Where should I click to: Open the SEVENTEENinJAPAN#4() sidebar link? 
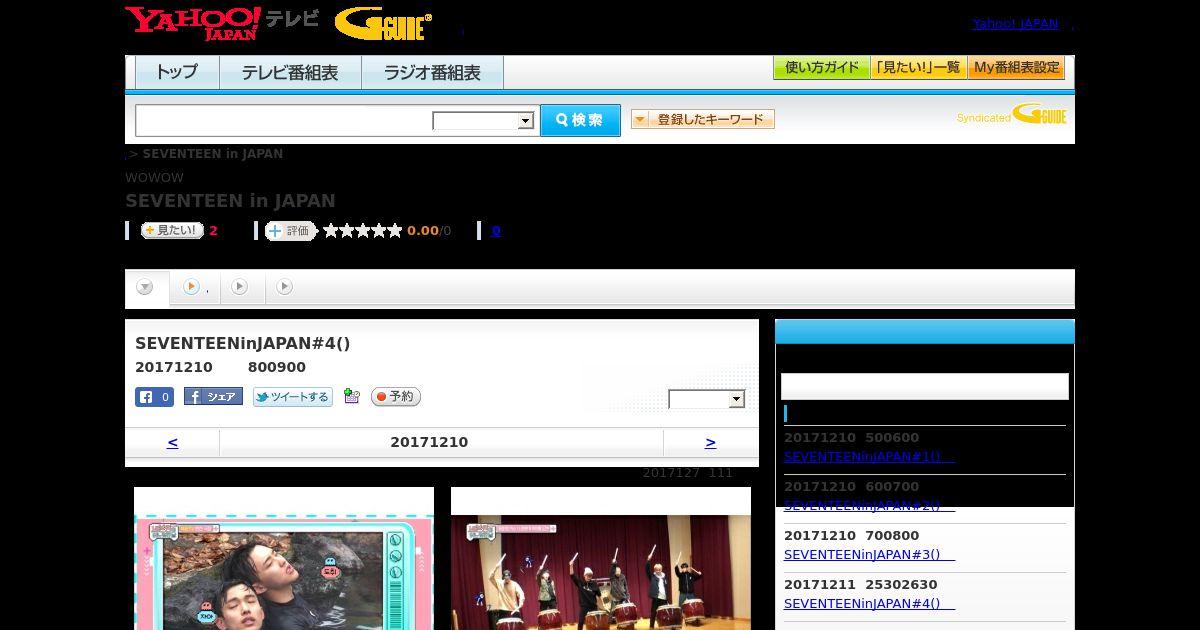[869, 604]
